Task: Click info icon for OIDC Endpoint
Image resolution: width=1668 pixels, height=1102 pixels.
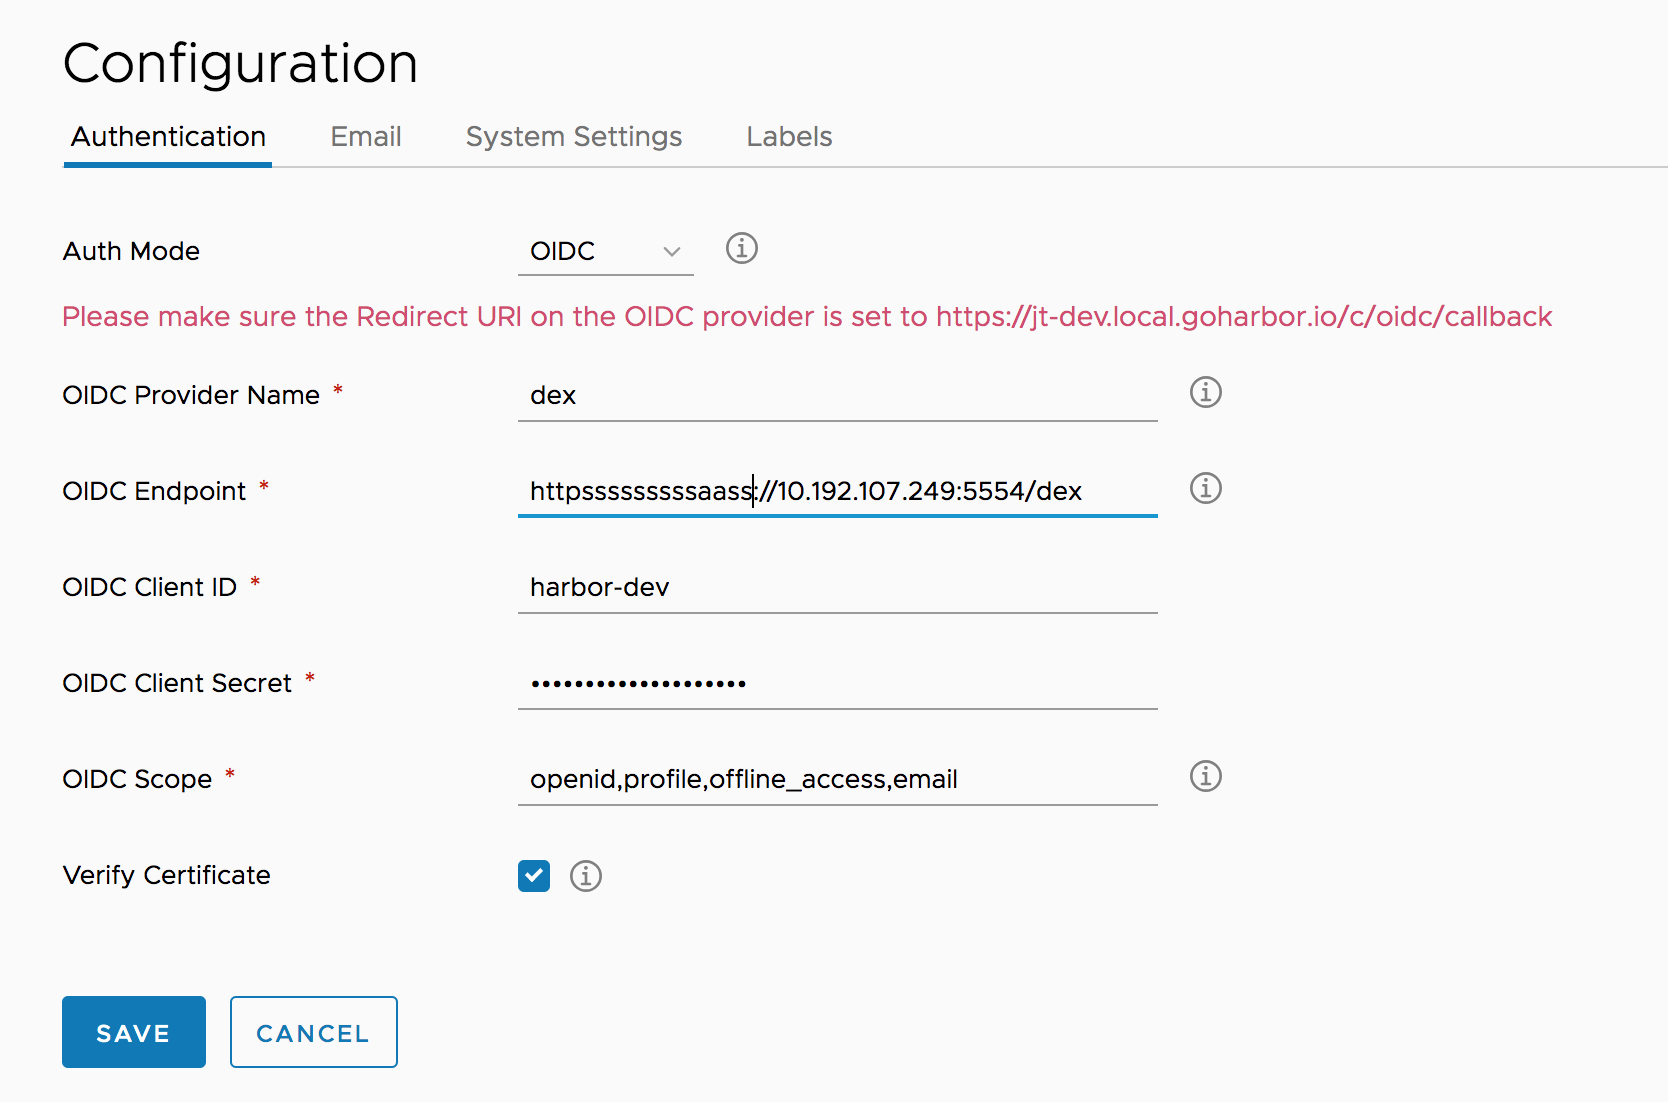Action: (1205, 488)
